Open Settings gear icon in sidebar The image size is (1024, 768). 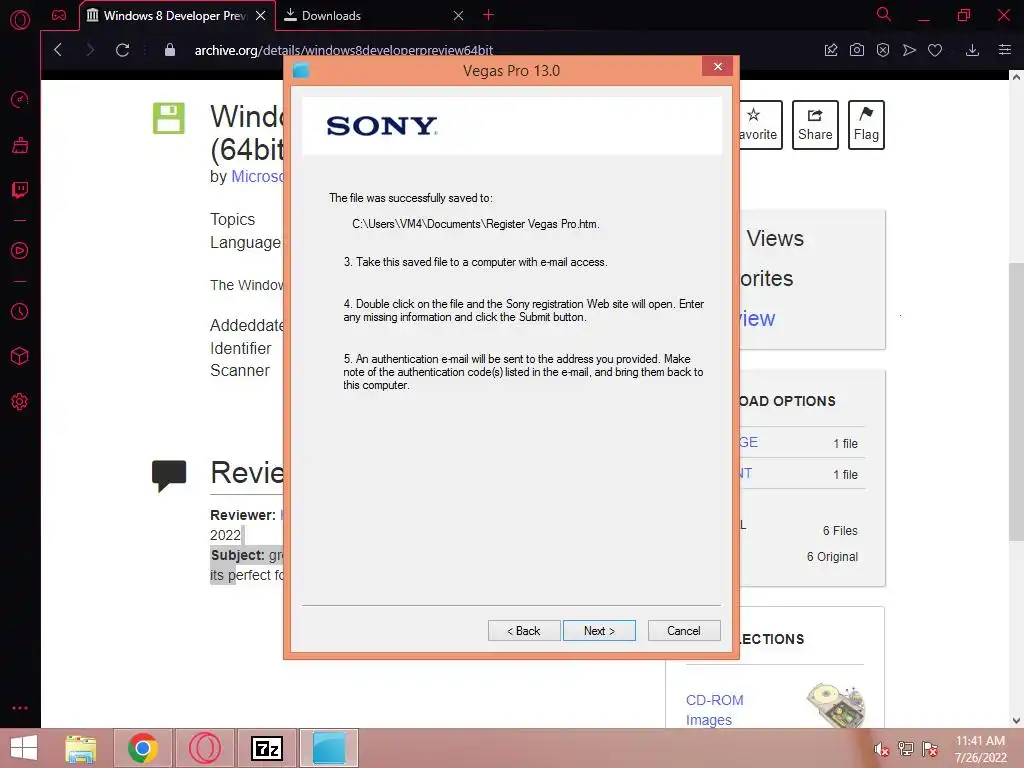tap(20, 401)
